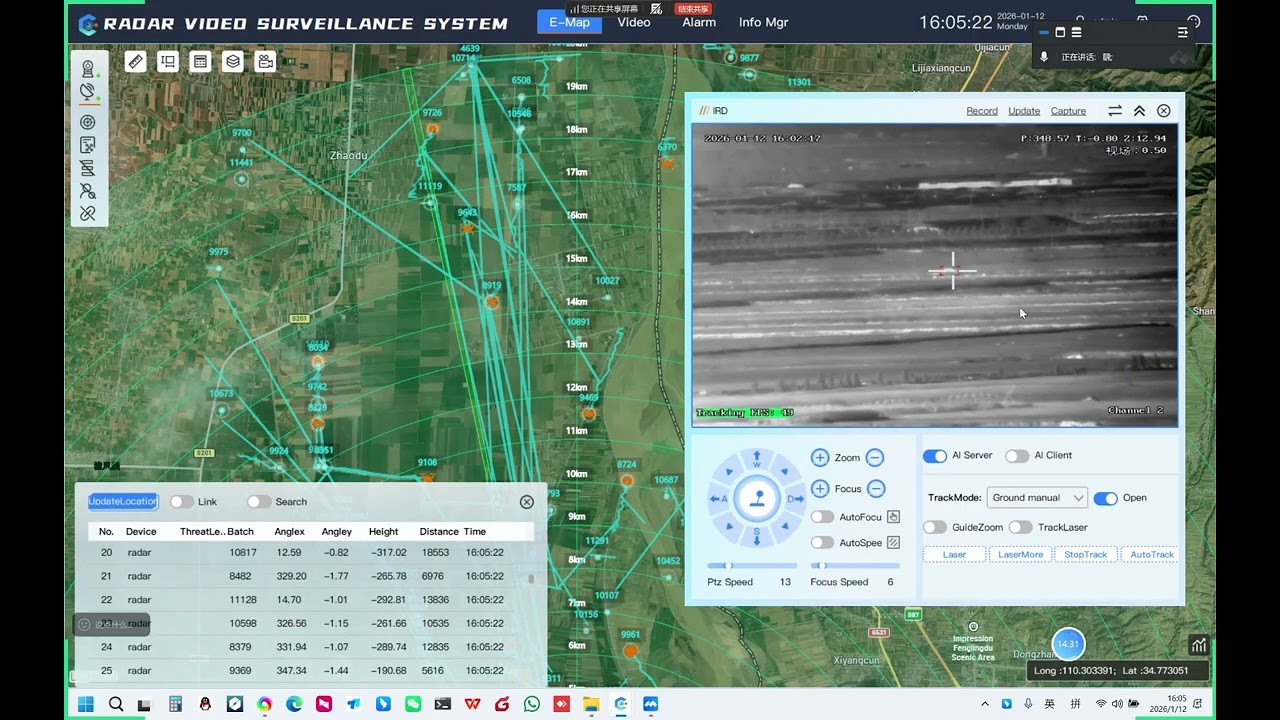Click hatched icon beside AutoSpee toggle
This screenshot has width=1280, height=720.
893,543
